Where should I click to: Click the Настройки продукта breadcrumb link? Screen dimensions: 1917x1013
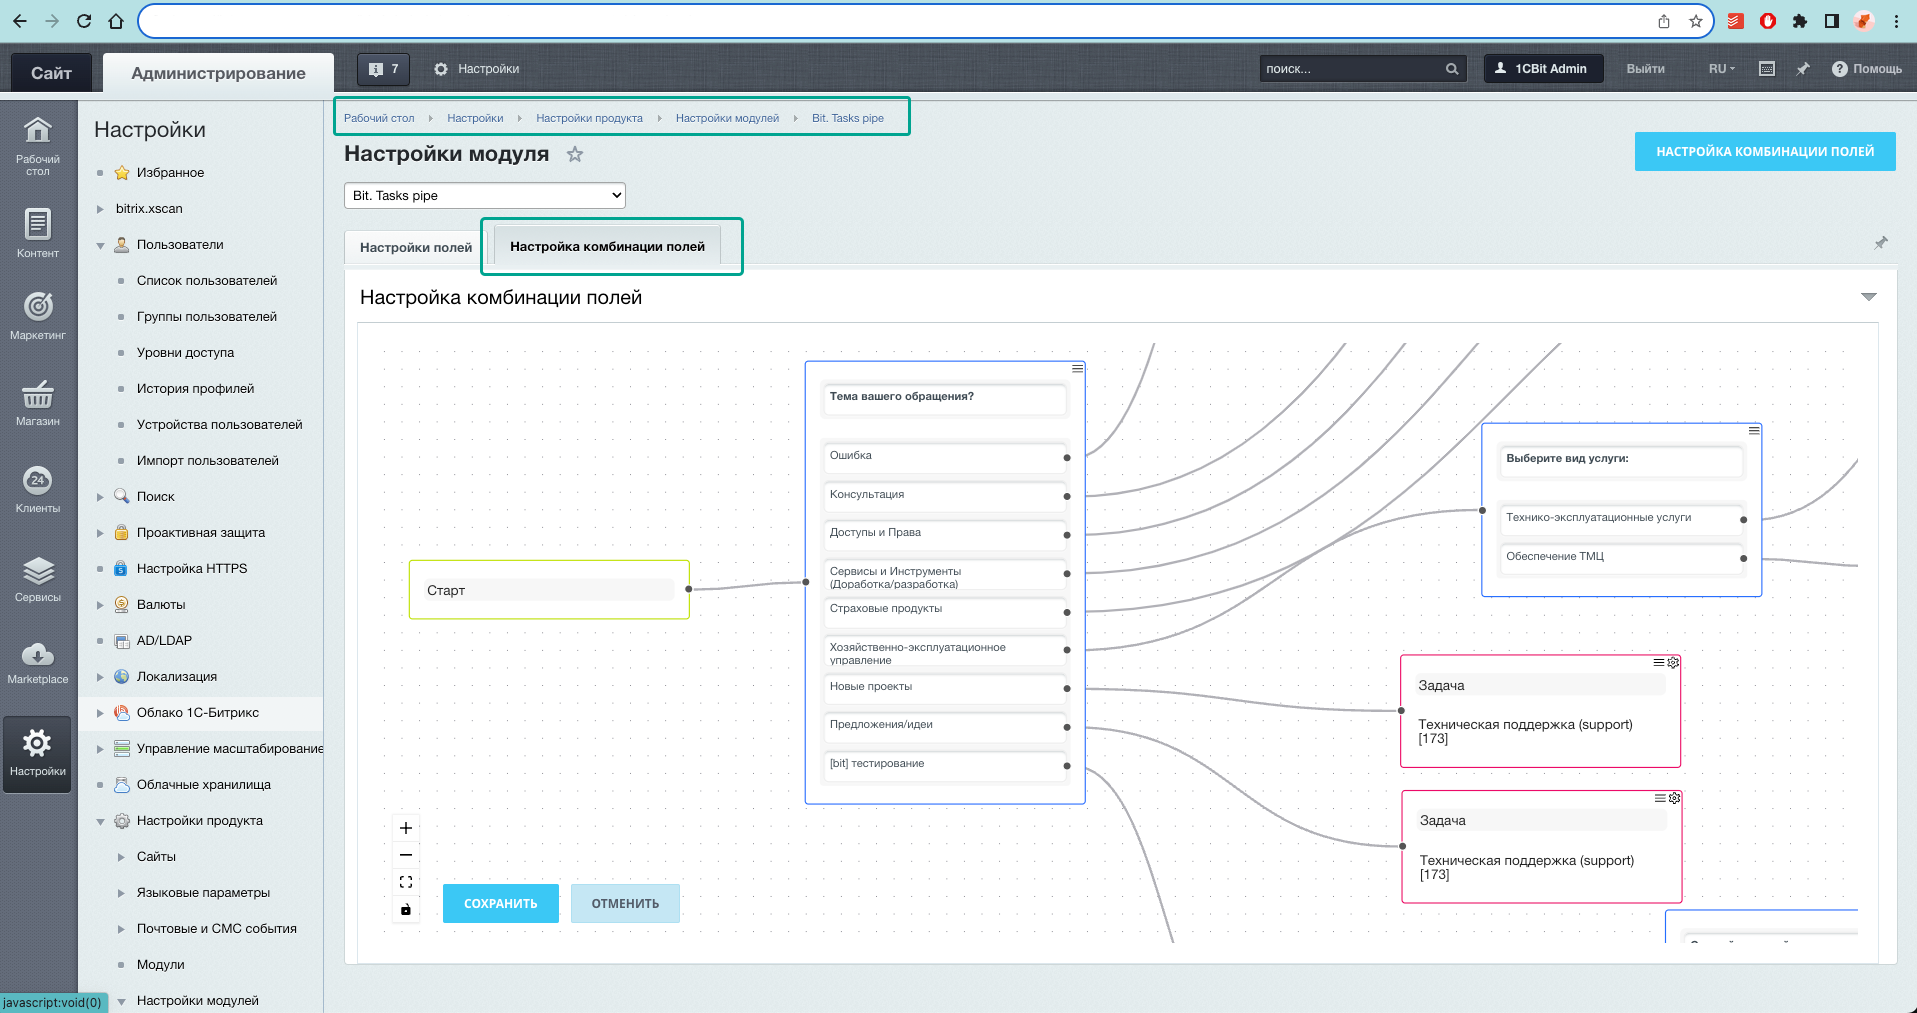[589, 118]
